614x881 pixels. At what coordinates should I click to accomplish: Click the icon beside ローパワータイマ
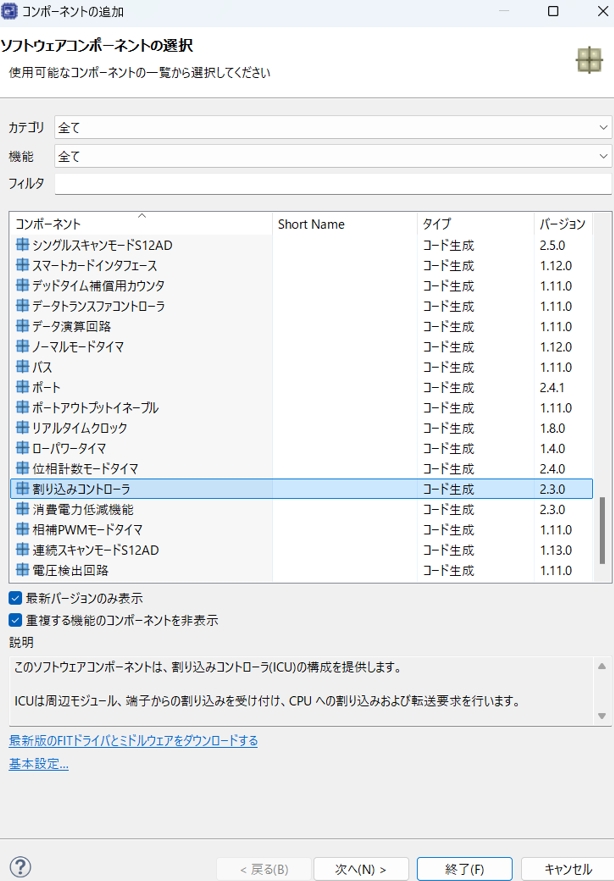23,448
